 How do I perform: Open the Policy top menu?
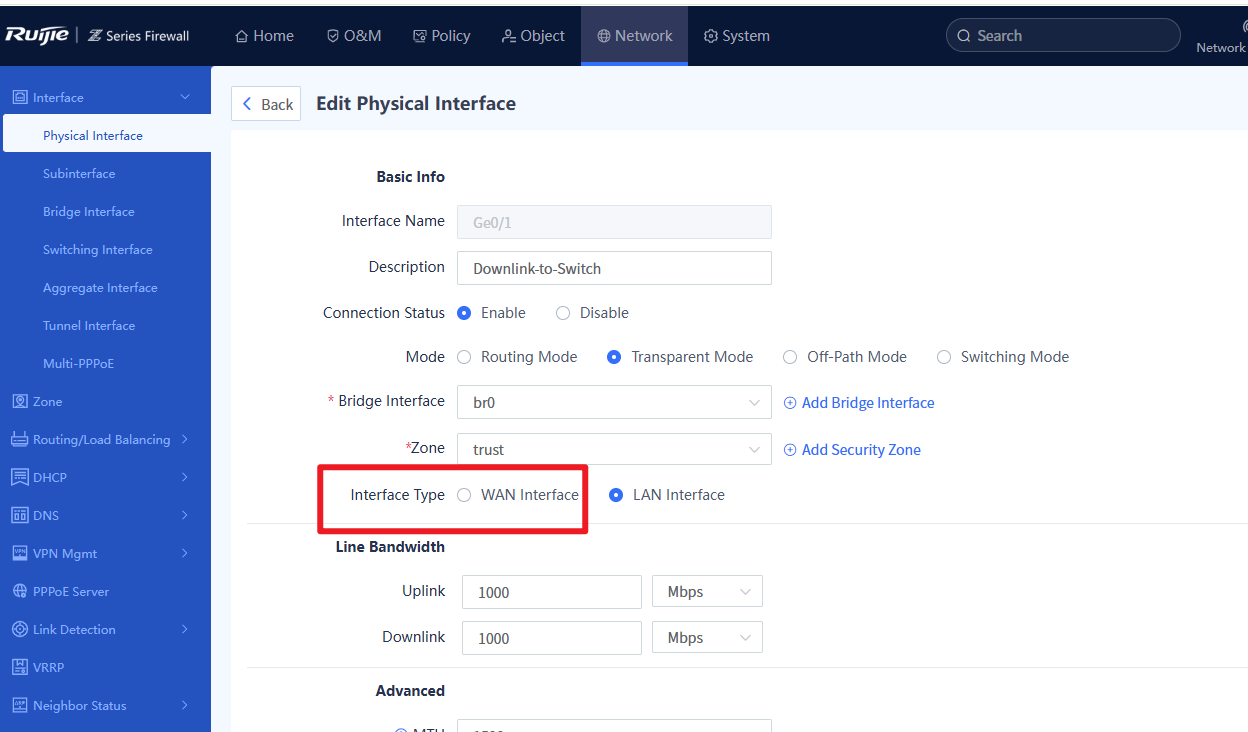[441, 36]
